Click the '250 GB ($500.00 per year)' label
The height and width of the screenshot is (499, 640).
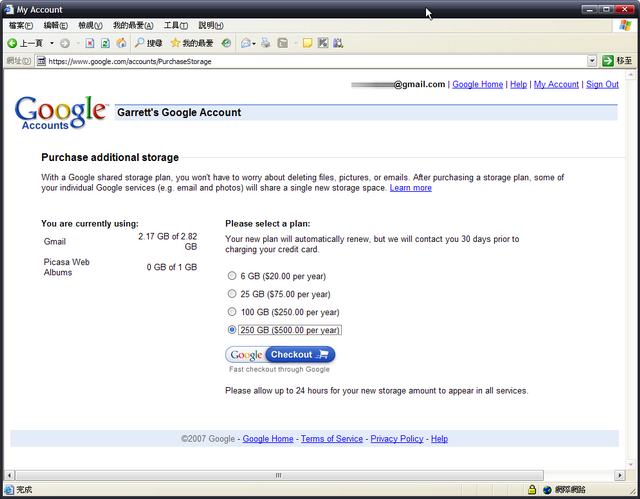pos(290,330)
